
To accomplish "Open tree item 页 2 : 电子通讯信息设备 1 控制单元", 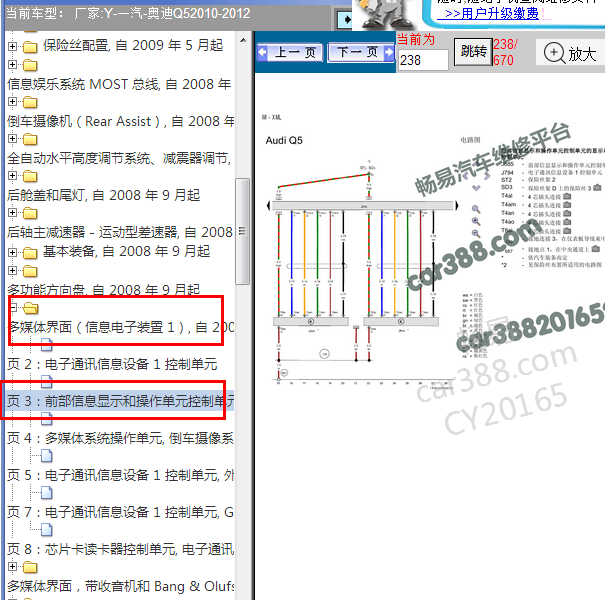I will tap(112, 364).
